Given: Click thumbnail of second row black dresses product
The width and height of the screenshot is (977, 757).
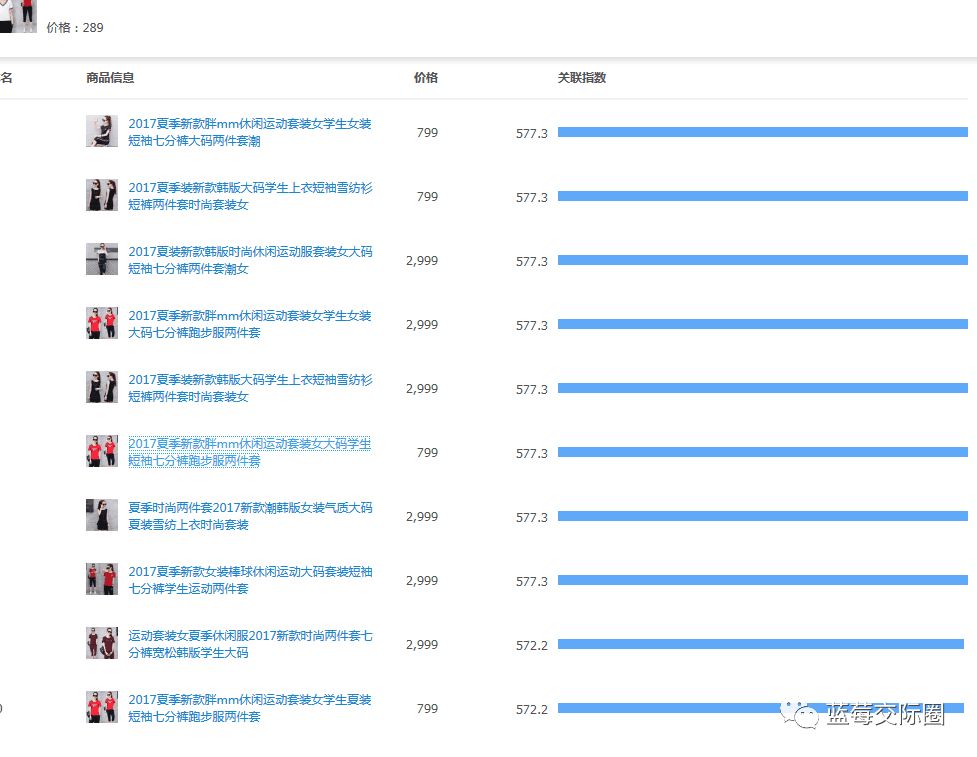Looking at the screenshot, I should click(102, 195).
